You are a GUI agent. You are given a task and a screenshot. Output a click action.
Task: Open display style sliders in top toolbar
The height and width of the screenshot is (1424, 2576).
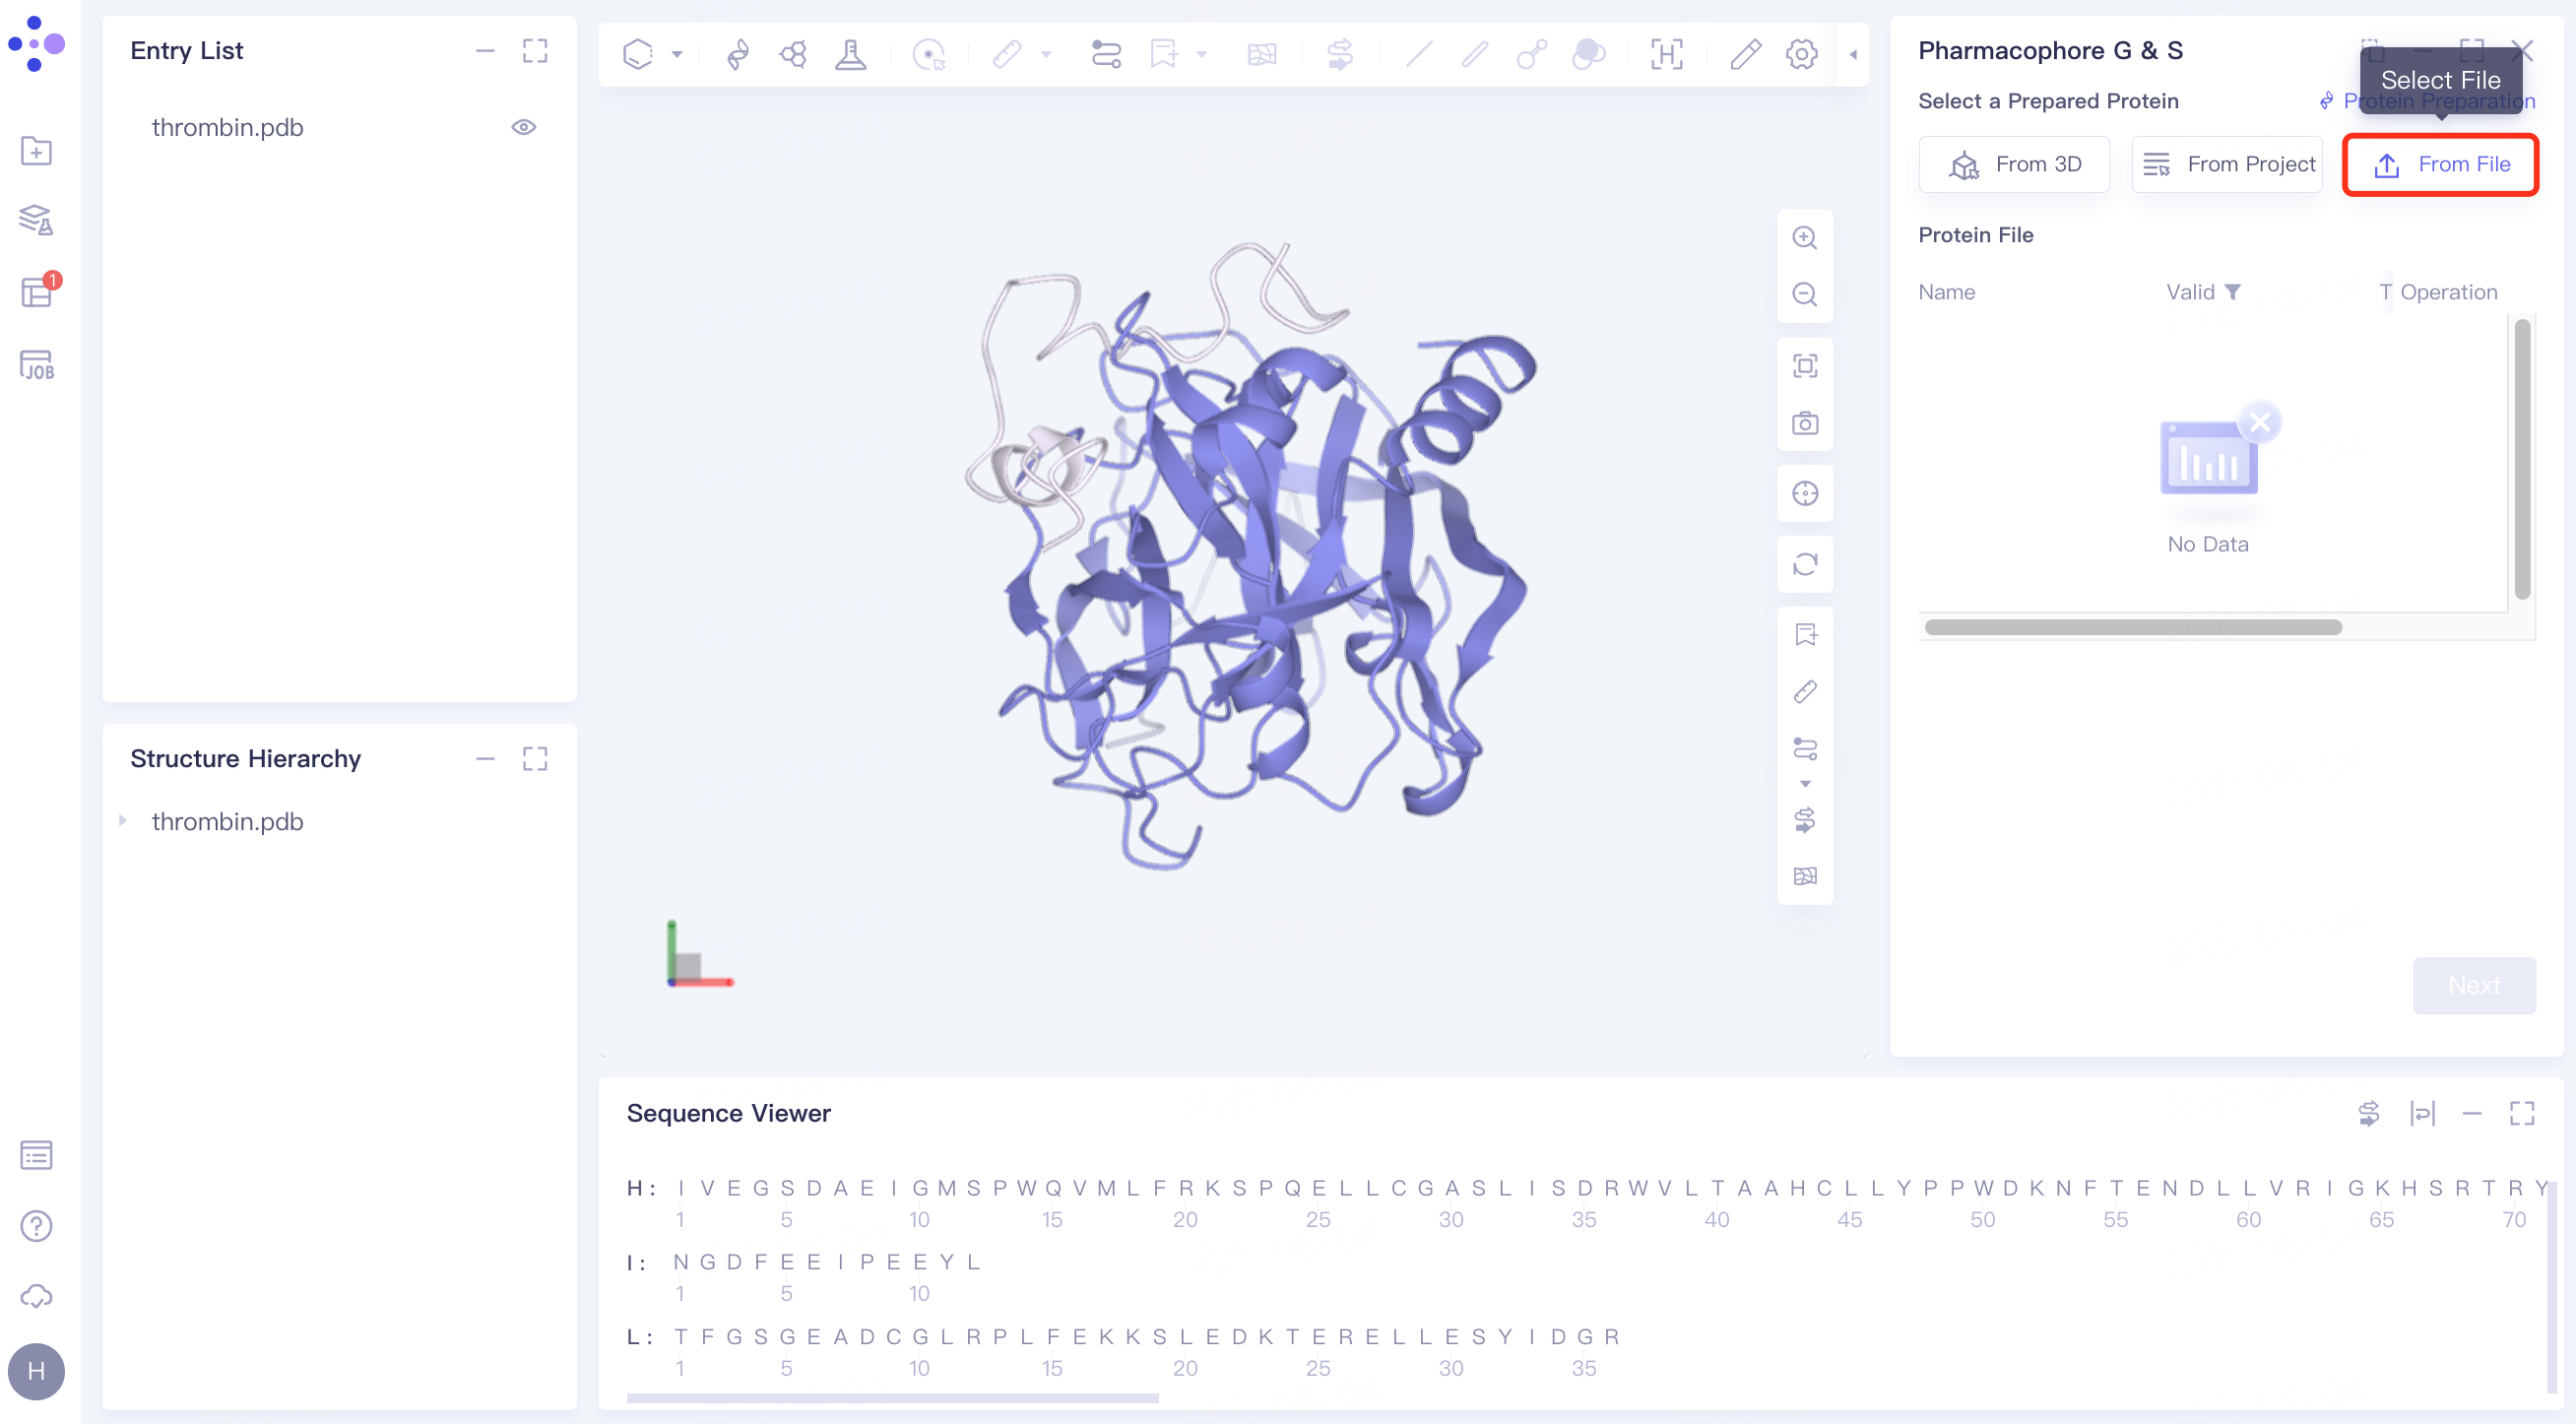tap(1106, 54)
